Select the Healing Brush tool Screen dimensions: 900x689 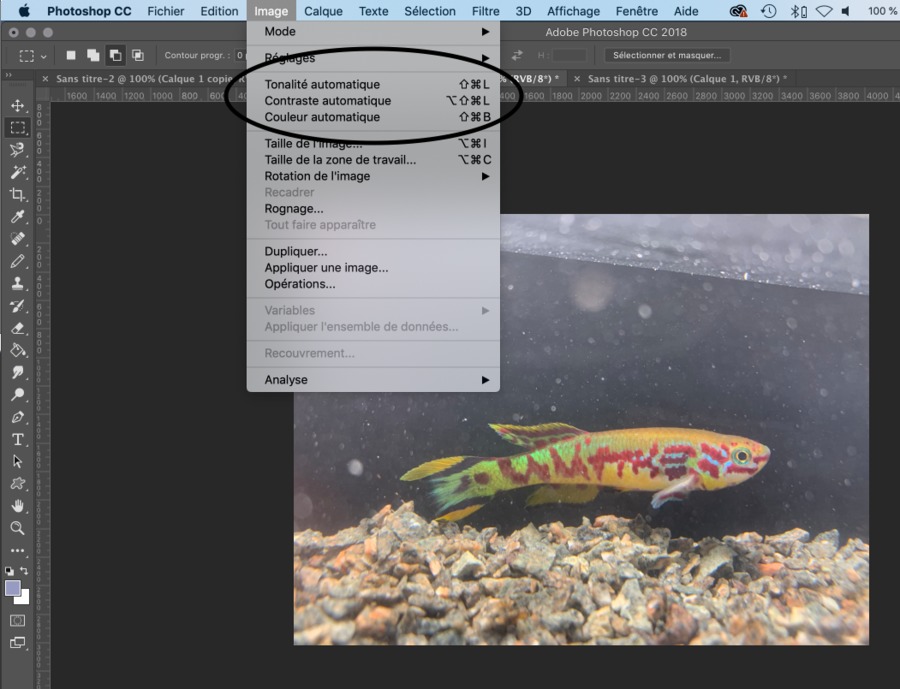coord(17,239)
